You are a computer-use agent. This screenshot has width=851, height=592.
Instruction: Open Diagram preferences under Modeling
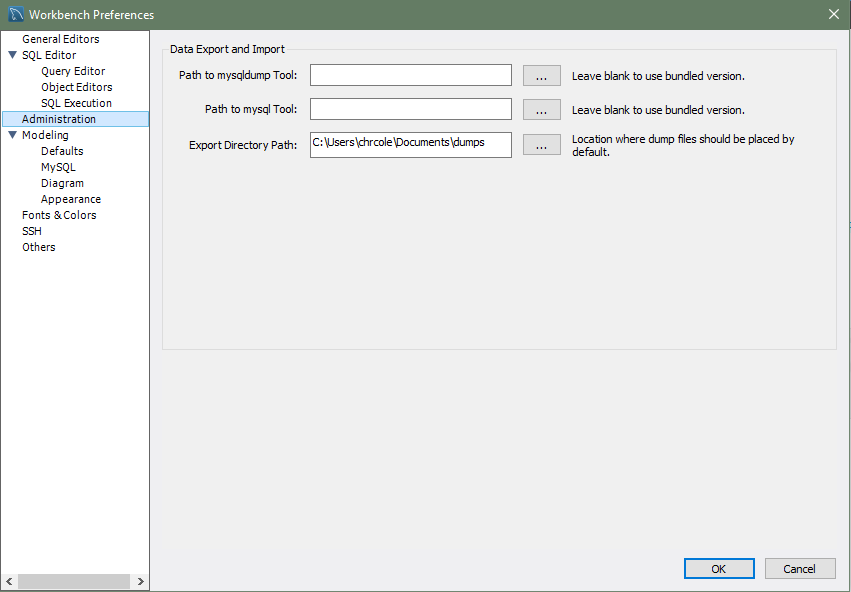pos(62,183)
